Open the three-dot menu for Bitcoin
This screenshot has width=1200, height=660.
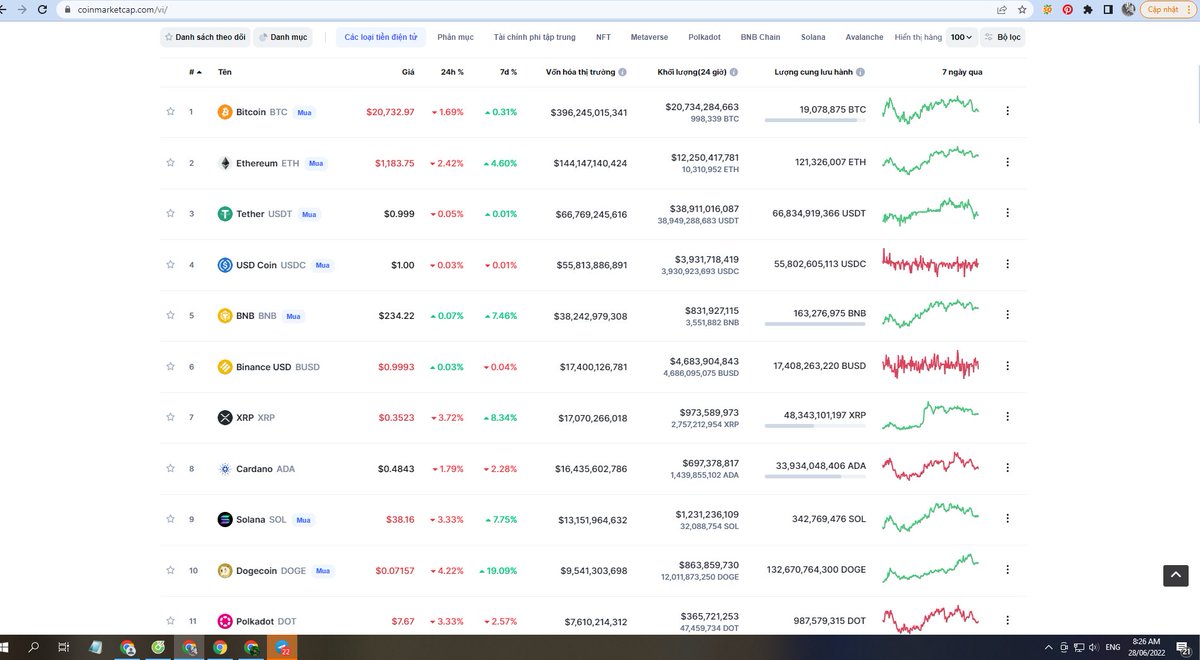1007,111
